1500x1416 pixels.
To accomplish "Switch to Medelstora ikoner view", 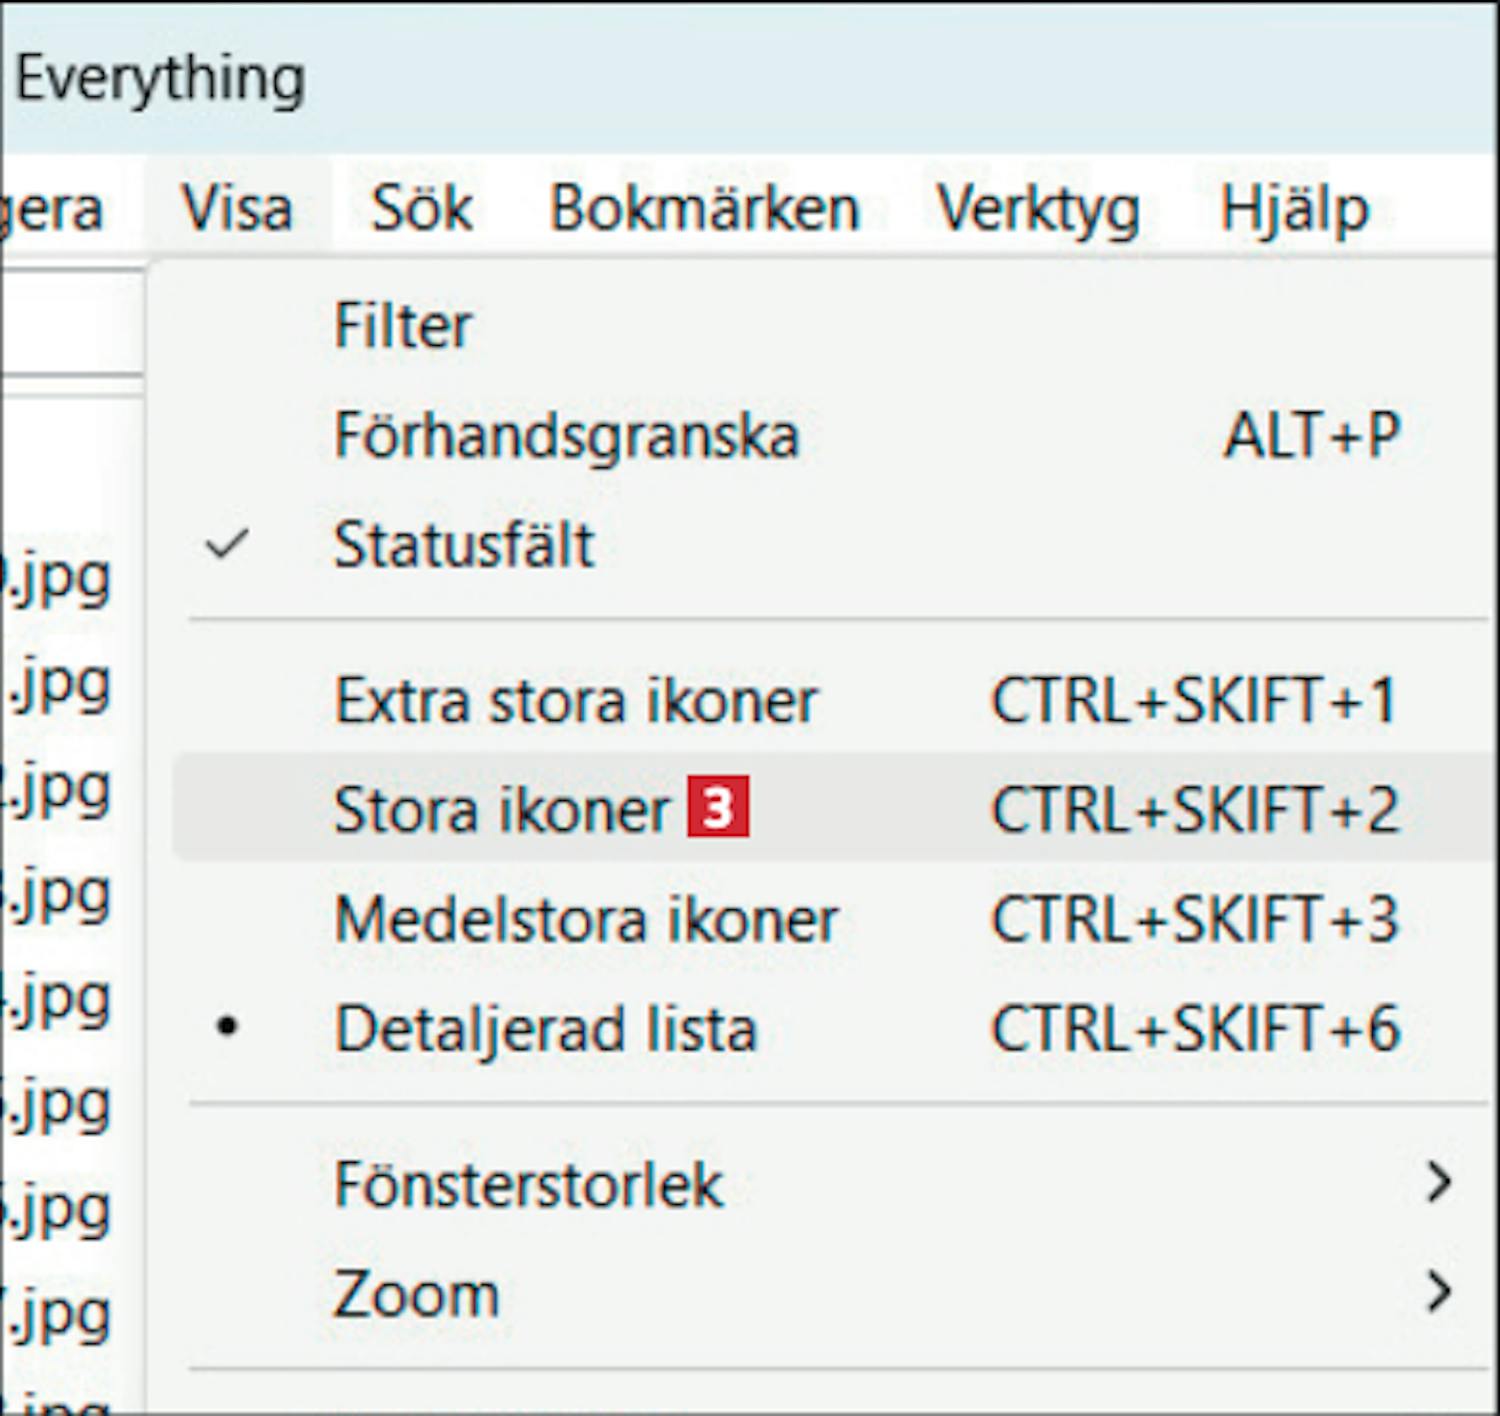I will [x=586, y=919].
